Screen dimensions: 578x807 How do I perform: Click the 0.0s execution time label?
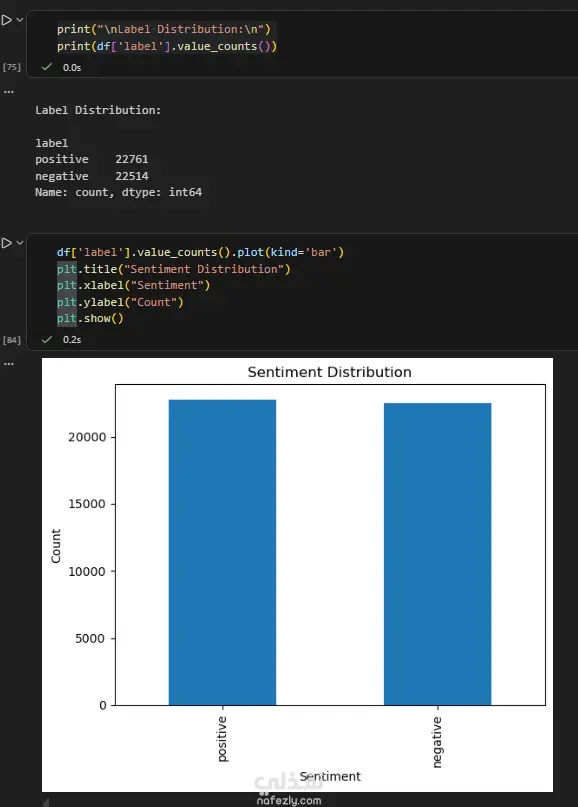[72, 67]
